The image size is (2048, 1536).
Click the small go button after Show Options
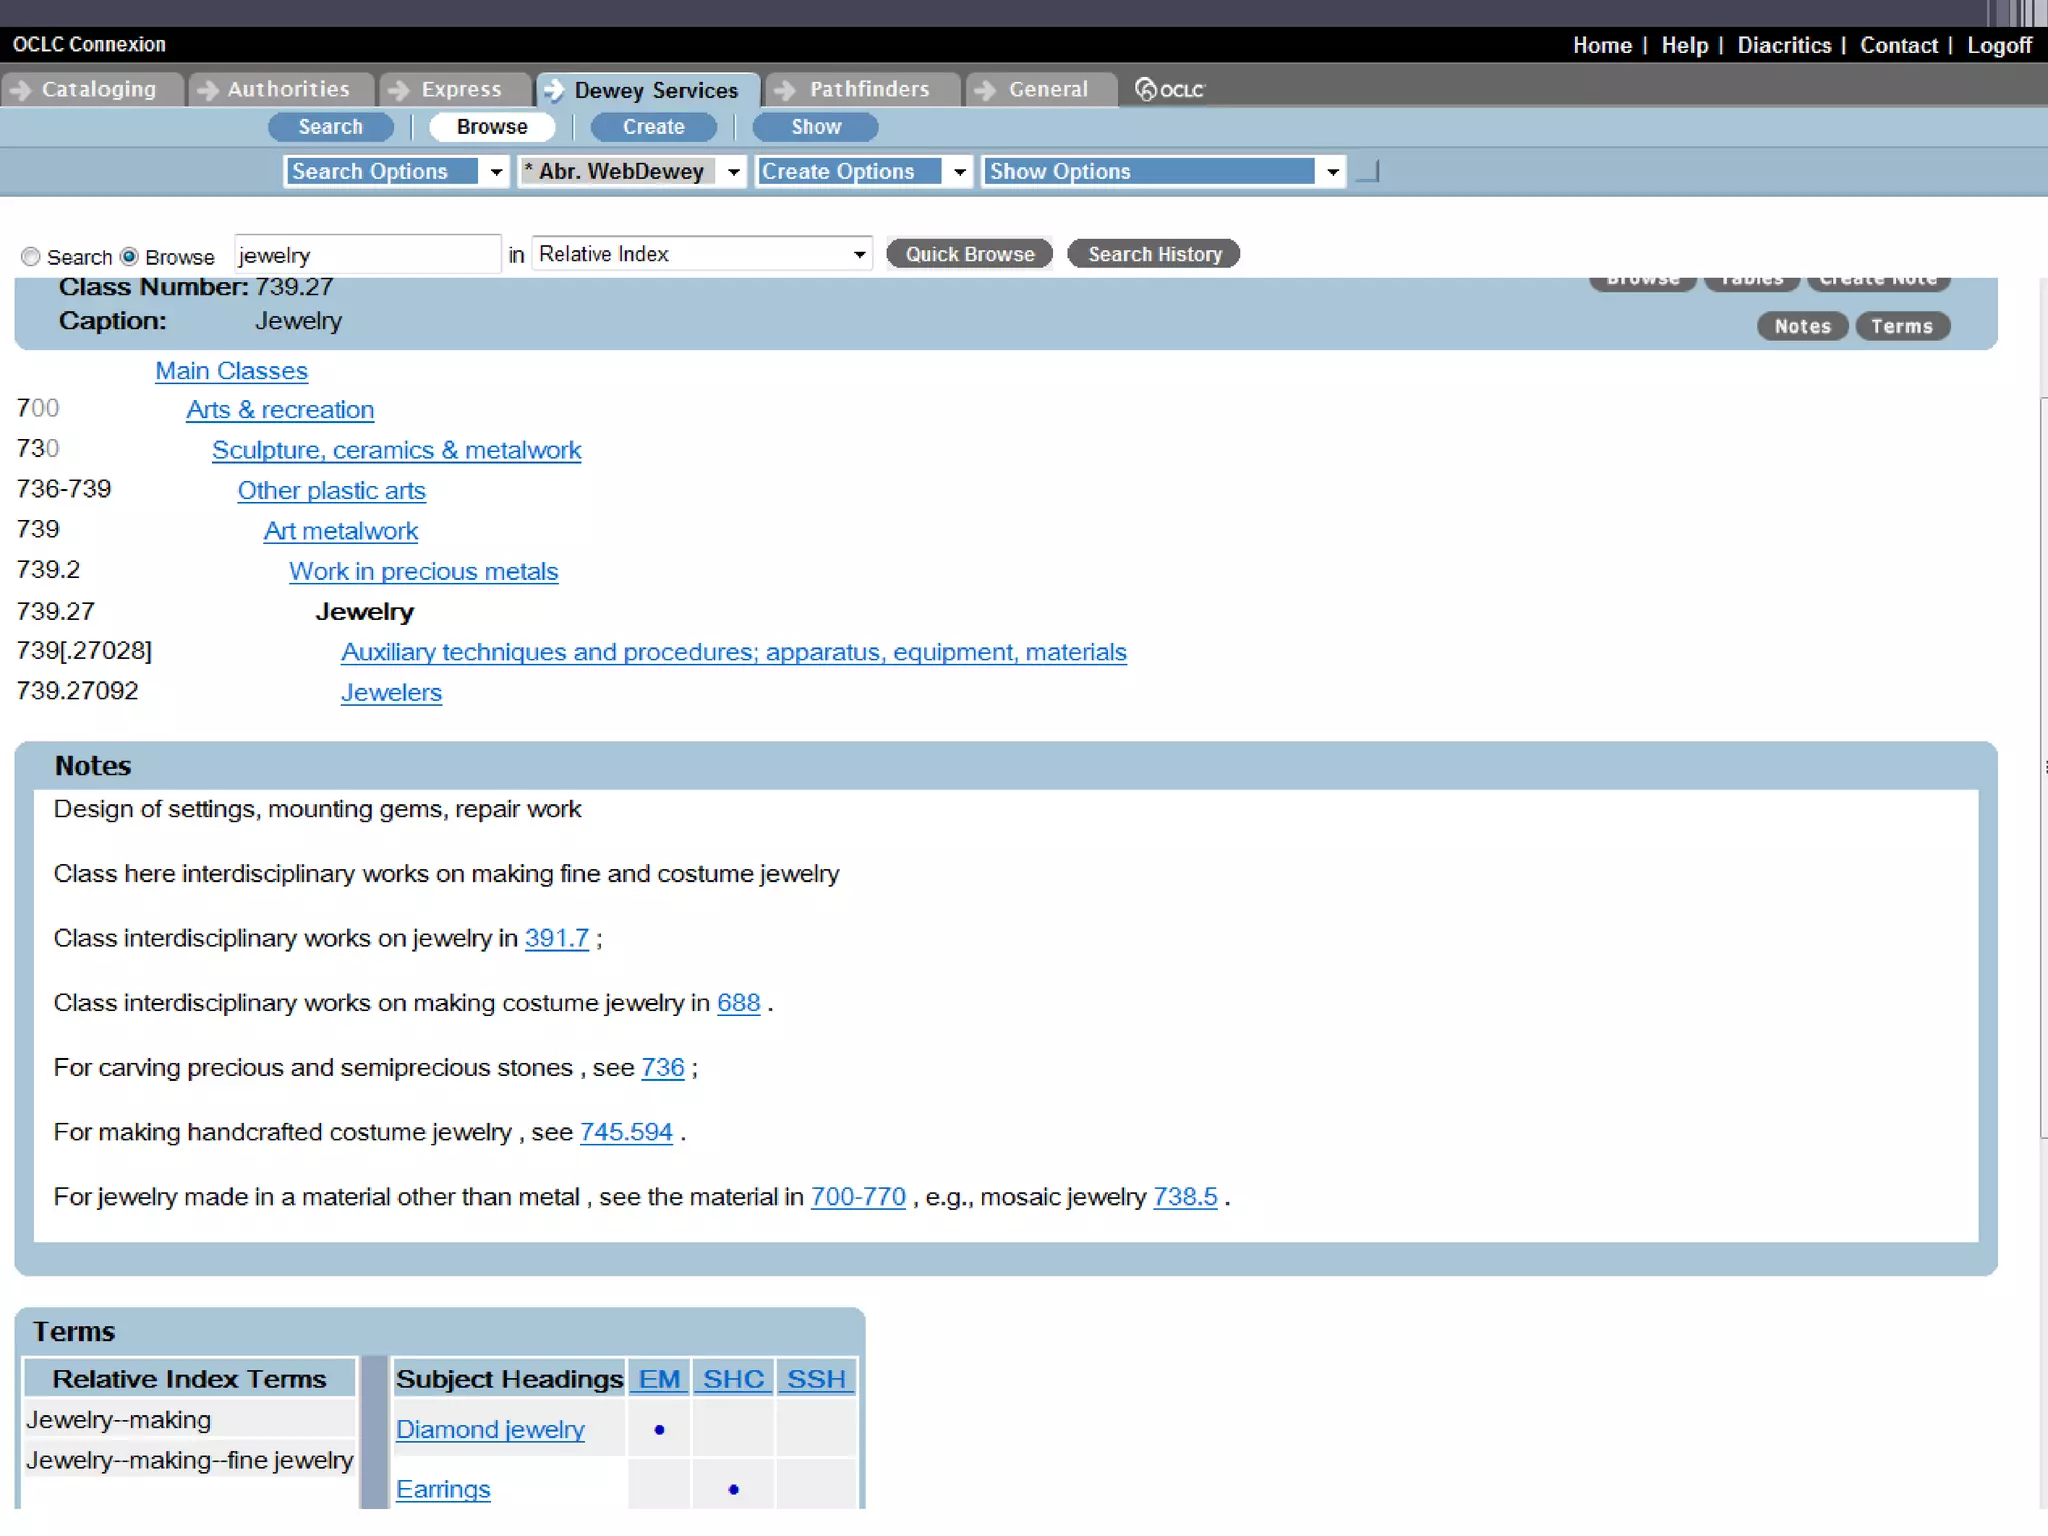(x=1368, y=172)
